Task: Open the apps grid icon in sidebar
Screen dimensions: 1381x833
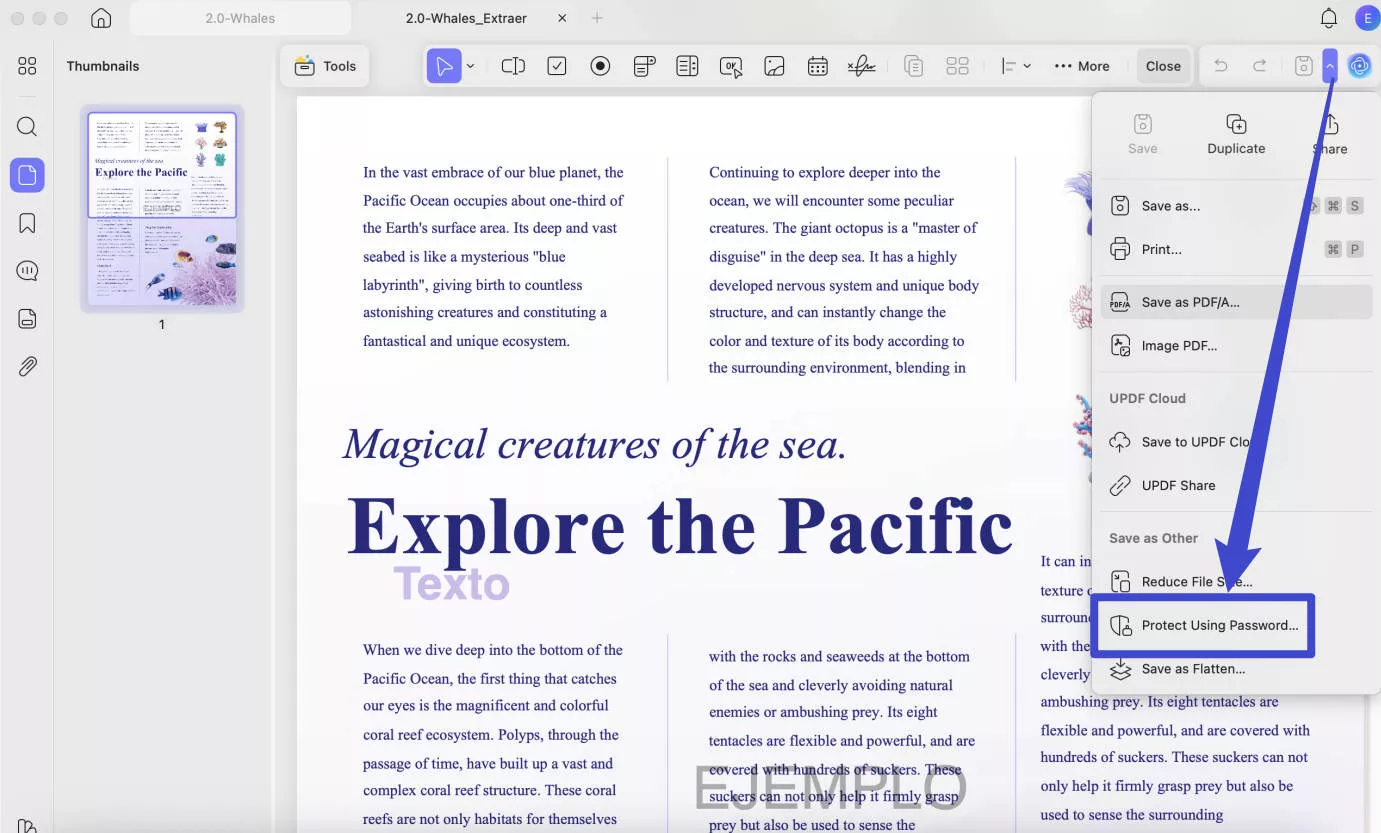Action: tap(27, 66)
